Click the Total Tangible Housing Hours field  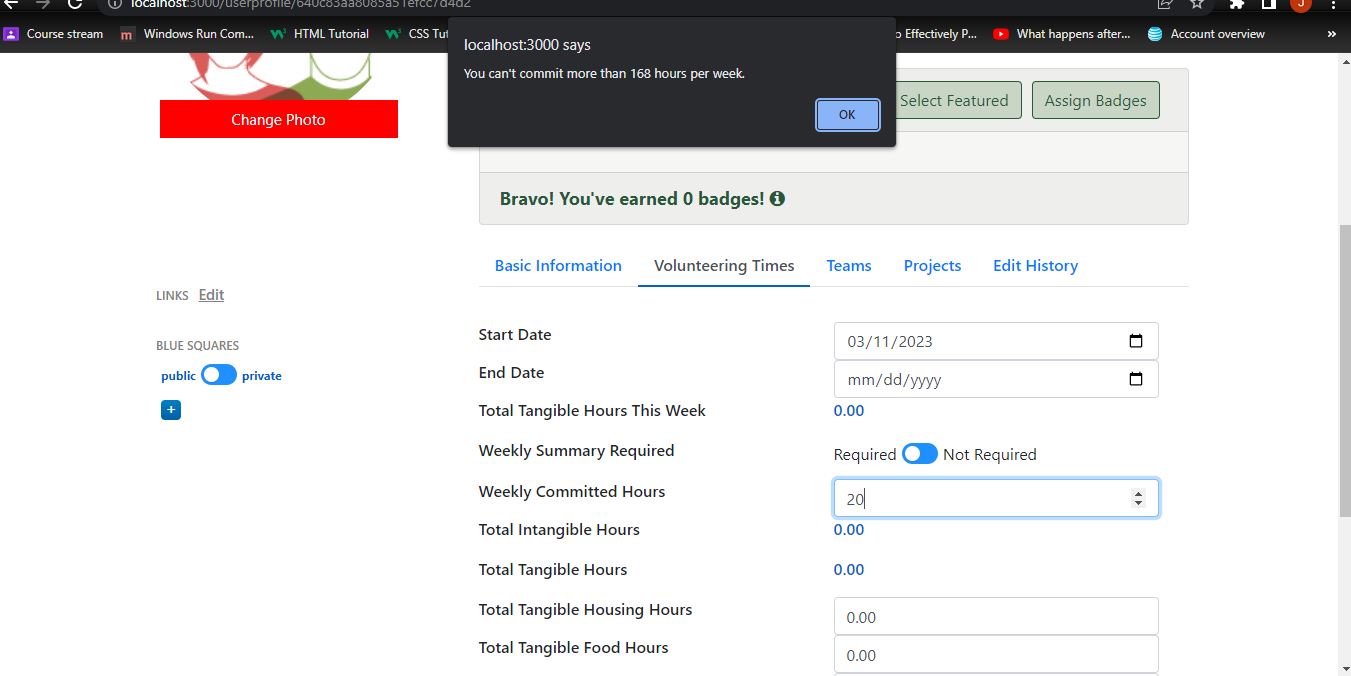coord(996,617)
